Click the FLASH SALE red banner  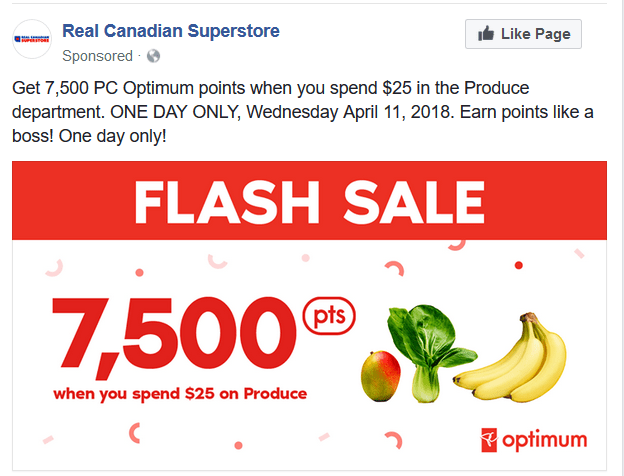pyautogui.click(x=309, y=201)
